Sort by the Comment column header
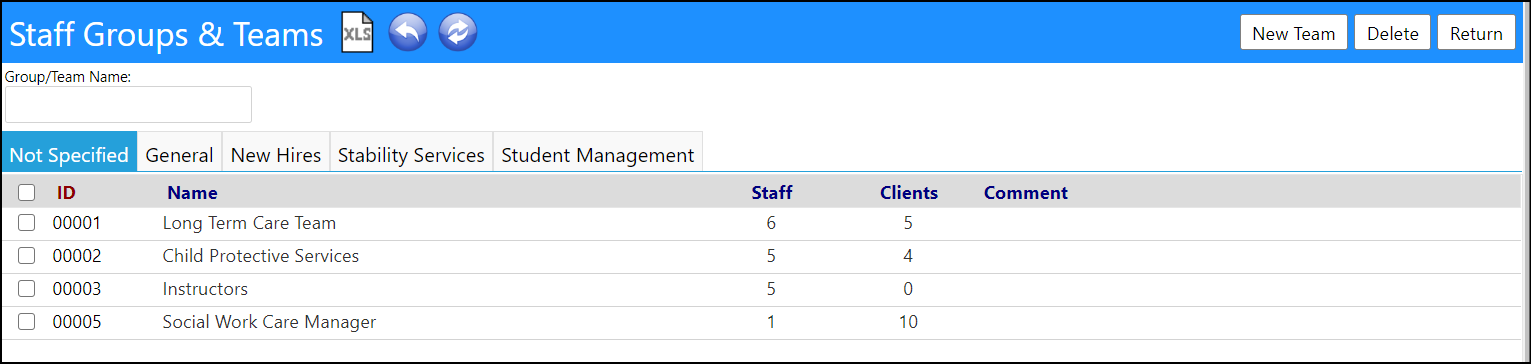The height and width of the screenshot is (364, 1531). tap(1026, 193)
